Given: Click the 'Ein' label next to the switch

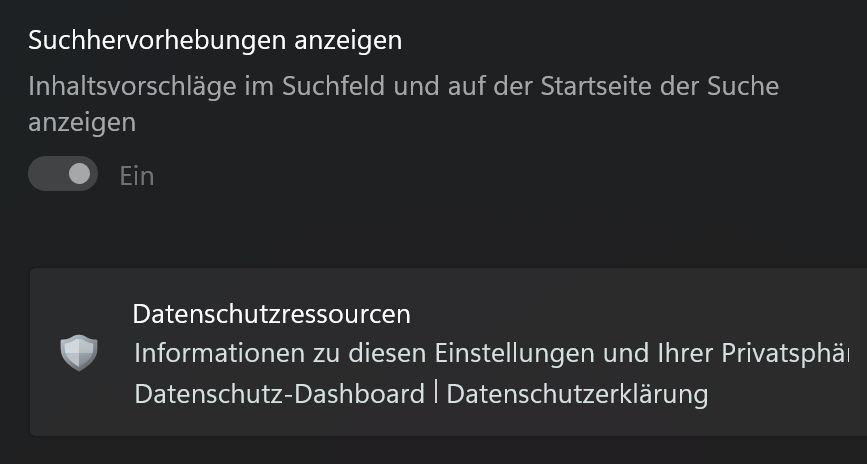Looking at the screenshot, I should (x=137, y=176).
